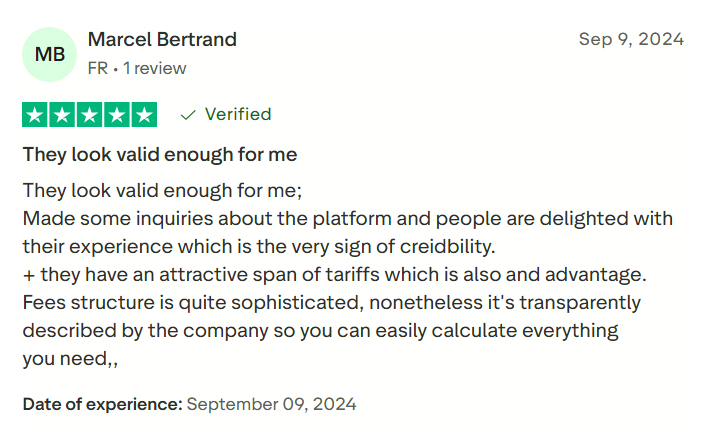This screenshot has height=427, width=705.
Task: Select the fourth rating star
Action: pos(117,115)
